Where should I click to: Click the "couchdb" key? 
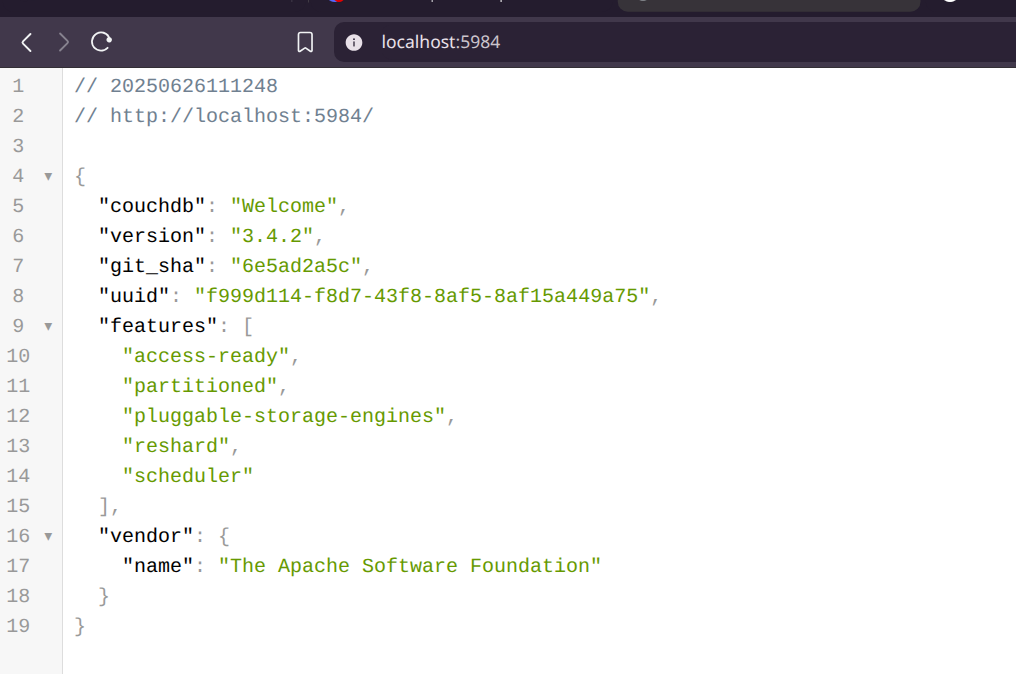(x=152, y=205)
